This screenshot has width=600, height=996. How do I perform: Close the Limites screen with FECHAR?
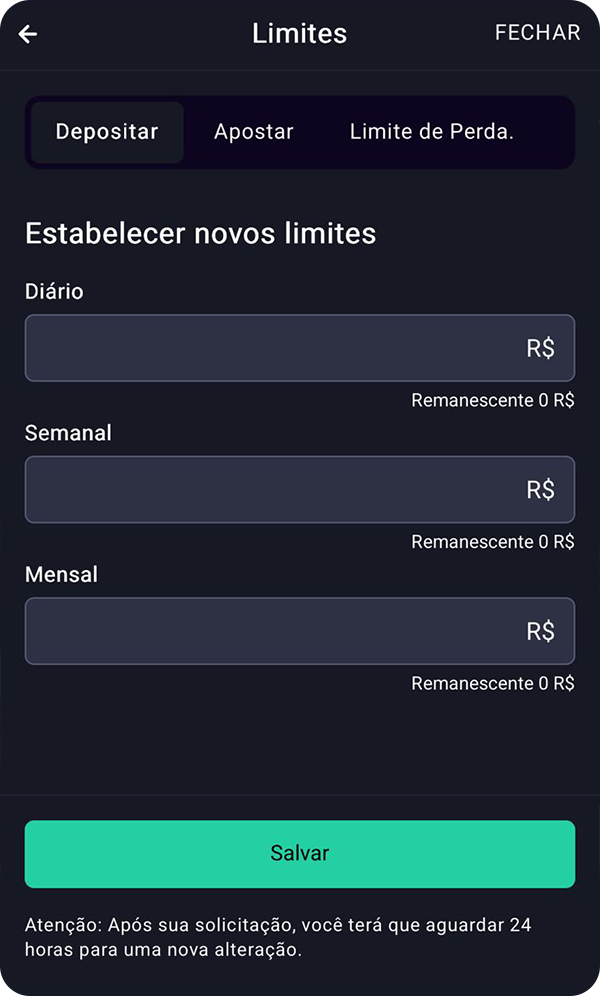(x=537, y=33)
